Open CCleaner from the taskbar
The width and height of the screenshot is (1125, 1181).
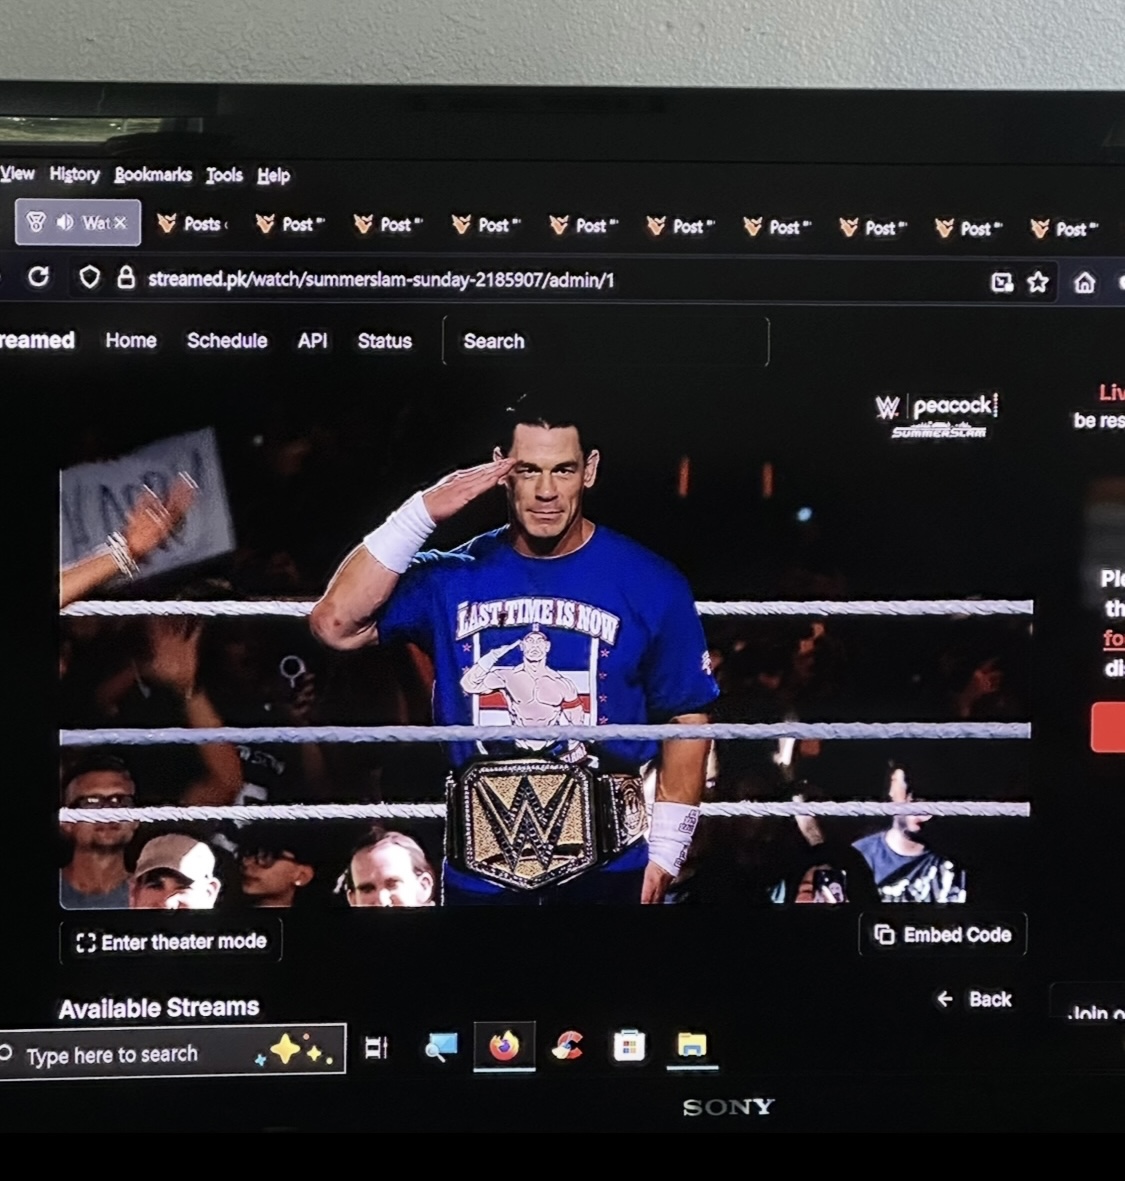[x=567, y=1046]
